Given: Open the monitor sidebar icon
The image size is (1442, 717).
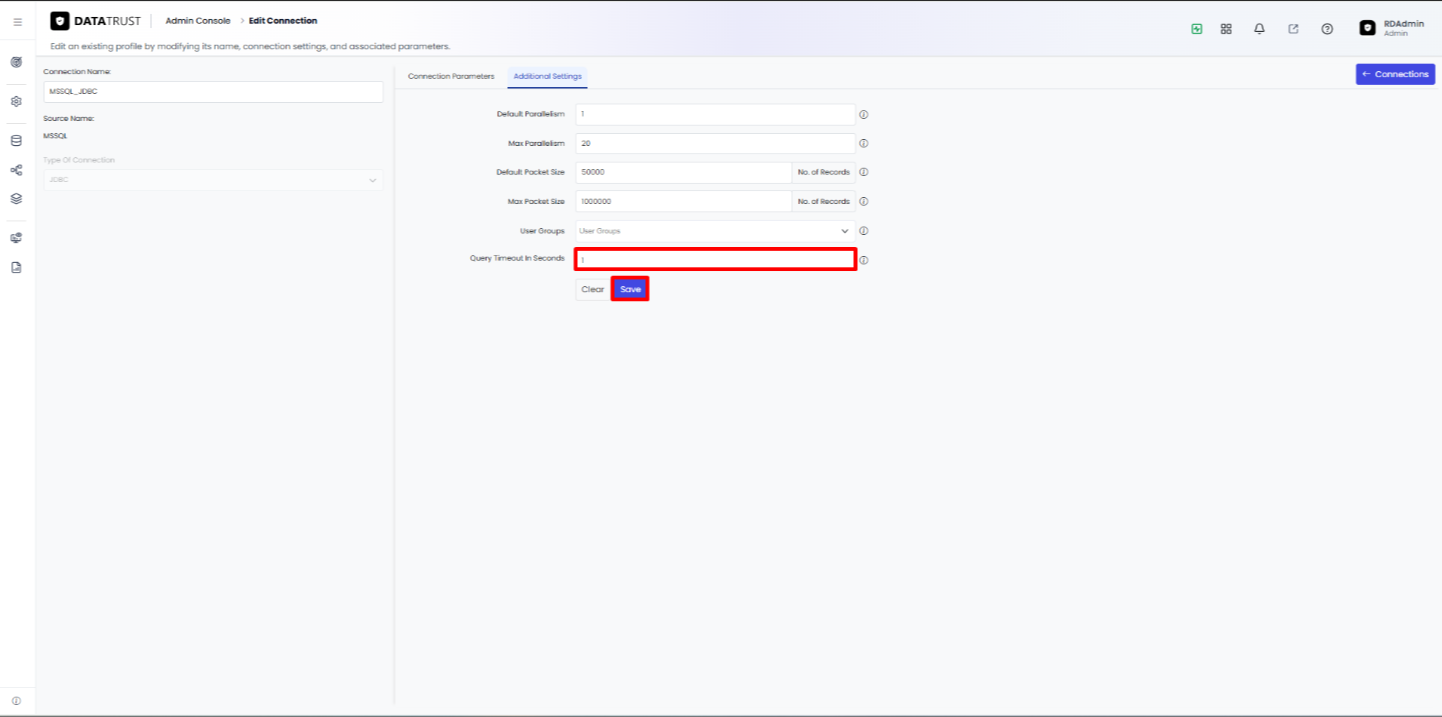Looking at the screenshot, I should (x=16, y=238).
